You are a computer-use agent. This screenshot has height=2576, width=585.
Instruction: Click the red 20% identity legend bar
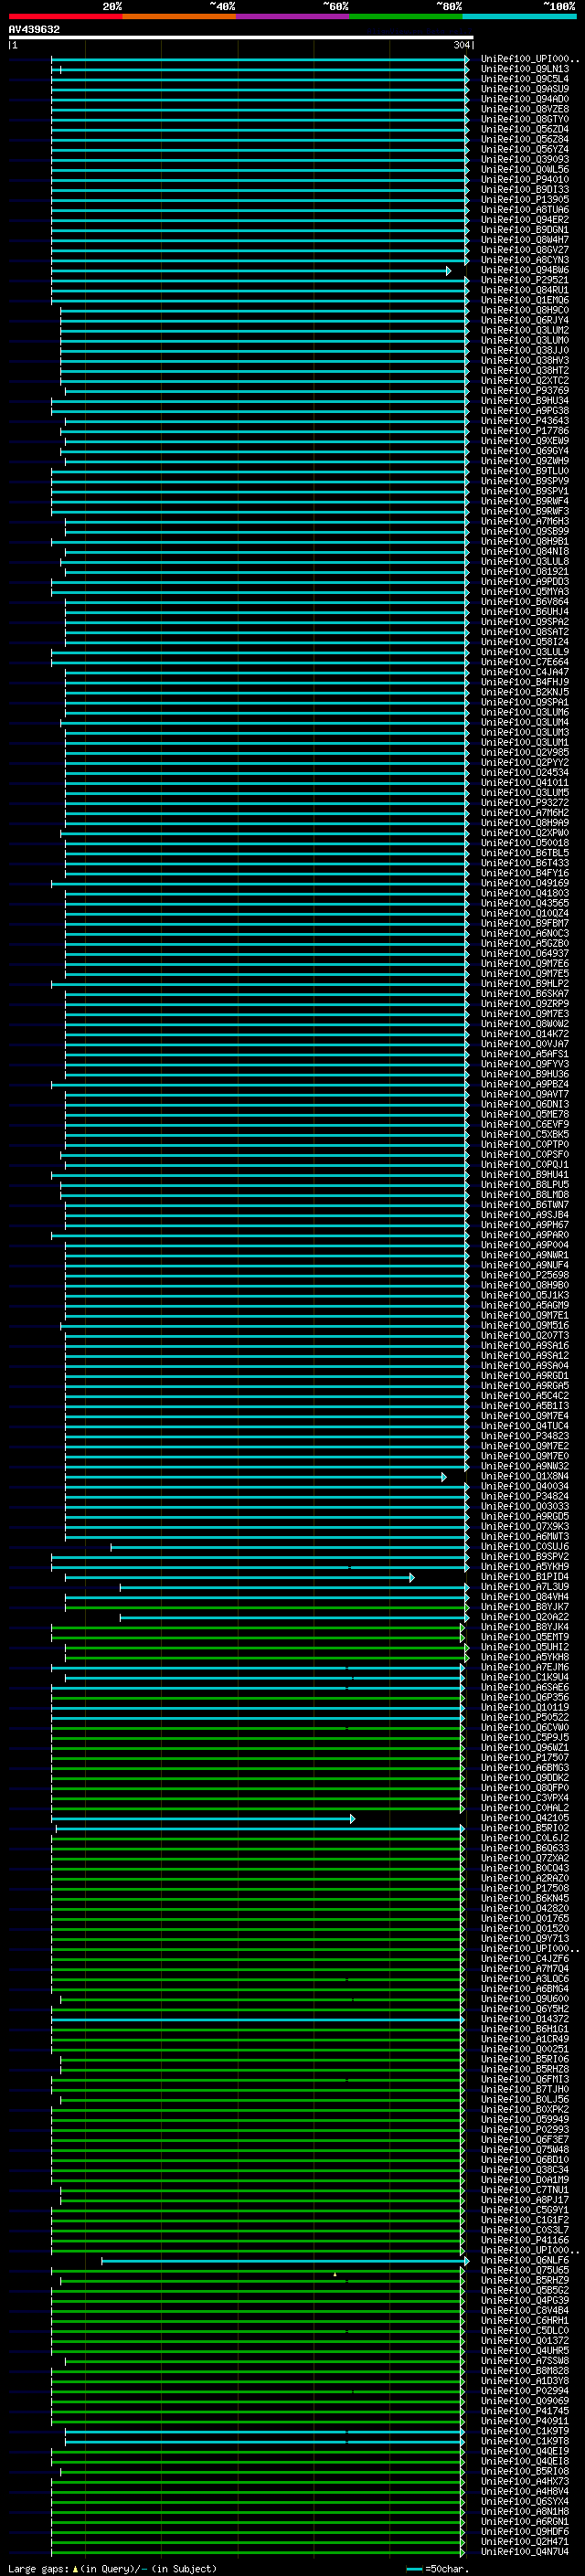coord(65,16)
